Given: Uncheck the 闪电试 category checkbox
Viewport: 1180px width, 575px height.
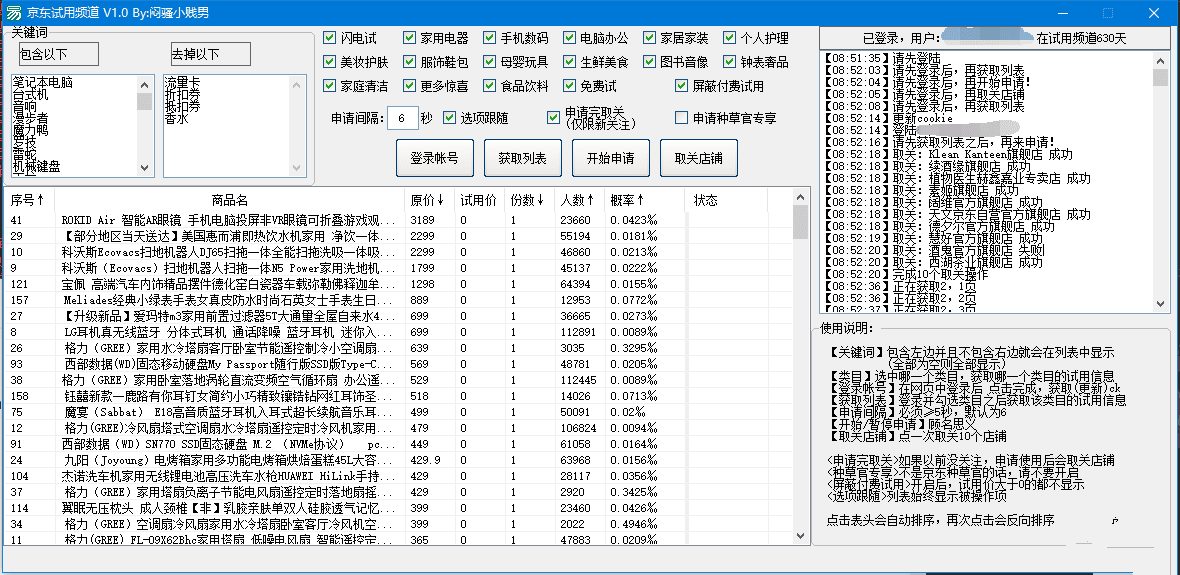Looking at the screenshot, I should point(330,38).
